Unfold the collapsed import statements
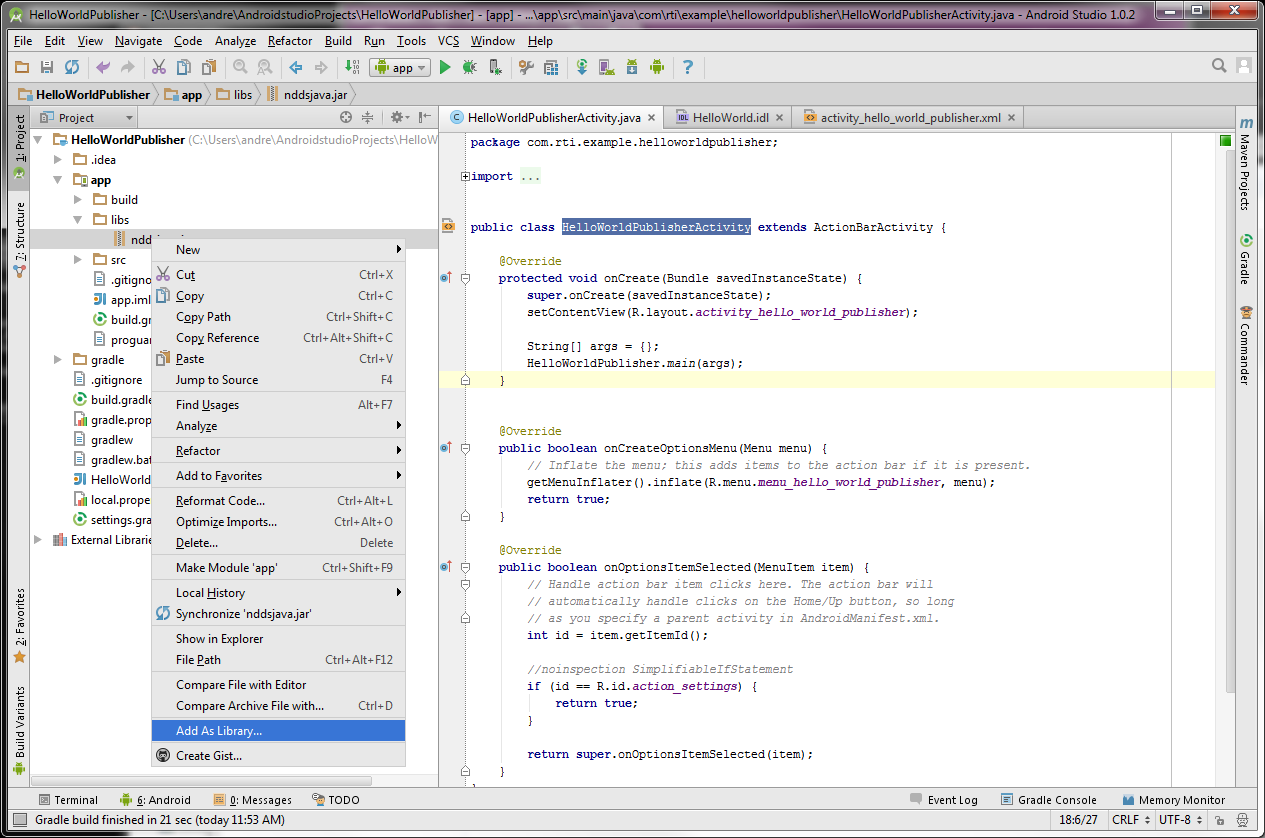This screenshot has height=838, width=1265. tap(465, 176)
